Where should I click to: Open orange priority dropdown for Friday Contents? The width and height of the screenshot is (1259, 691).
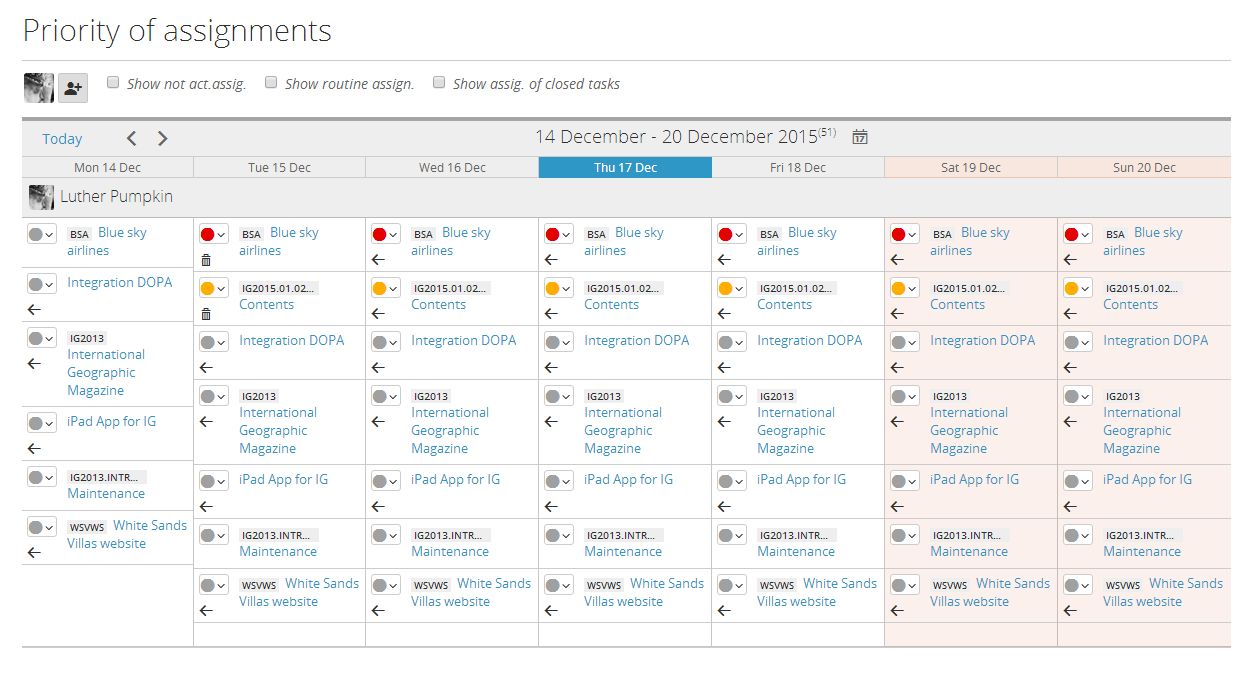pyautogui.click(x=731, y=289)
